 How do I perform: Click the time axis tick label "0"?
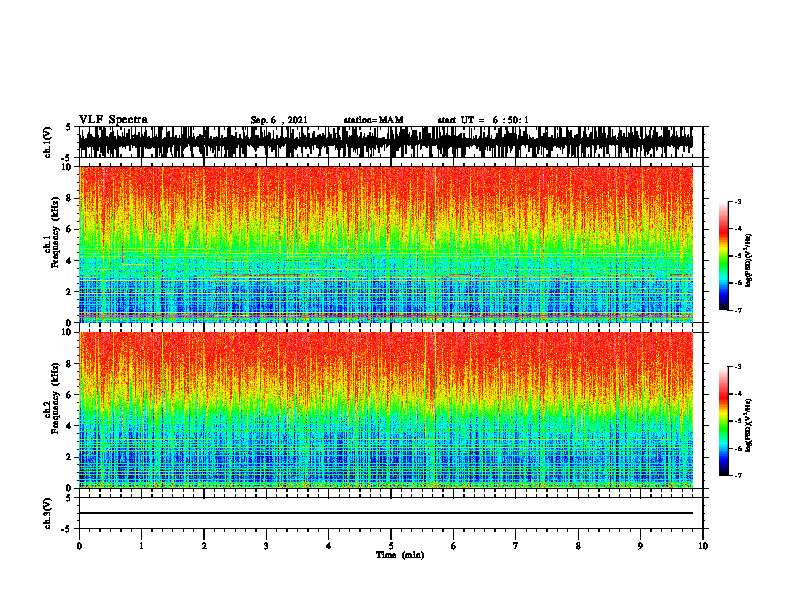[x=79, y=546]
